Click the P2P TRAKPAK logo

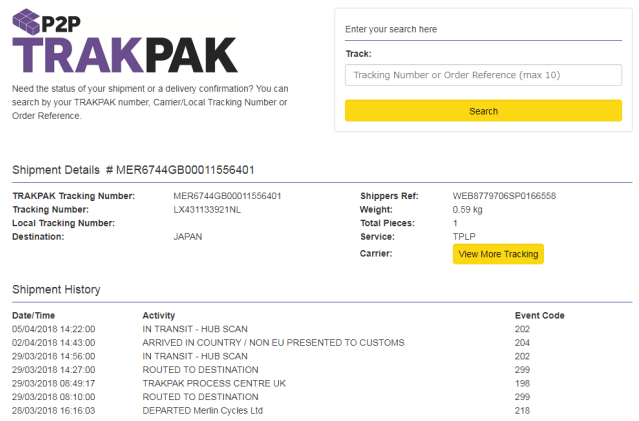(125, 41)
